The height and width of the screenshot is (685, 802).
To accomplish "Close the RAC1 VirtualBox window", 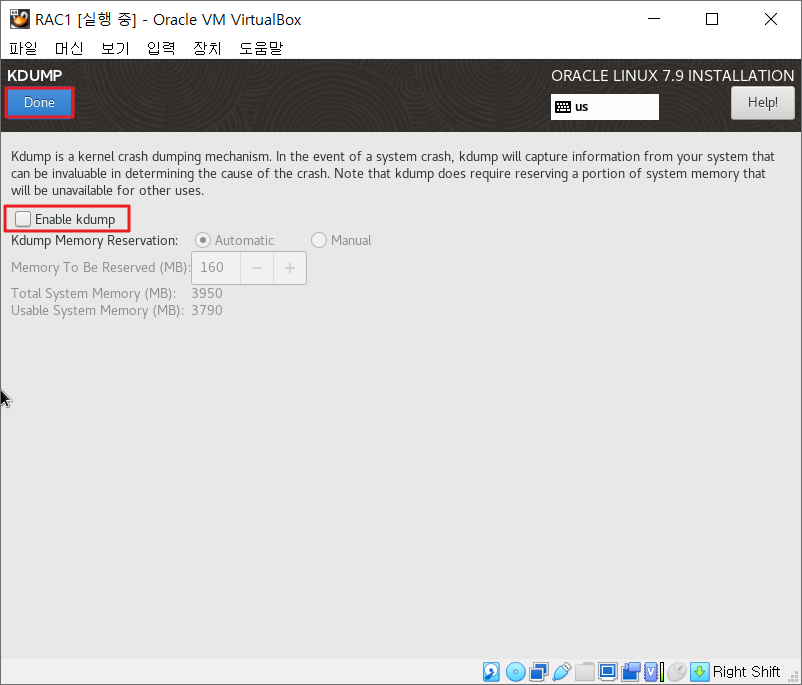I will [770, 19].
